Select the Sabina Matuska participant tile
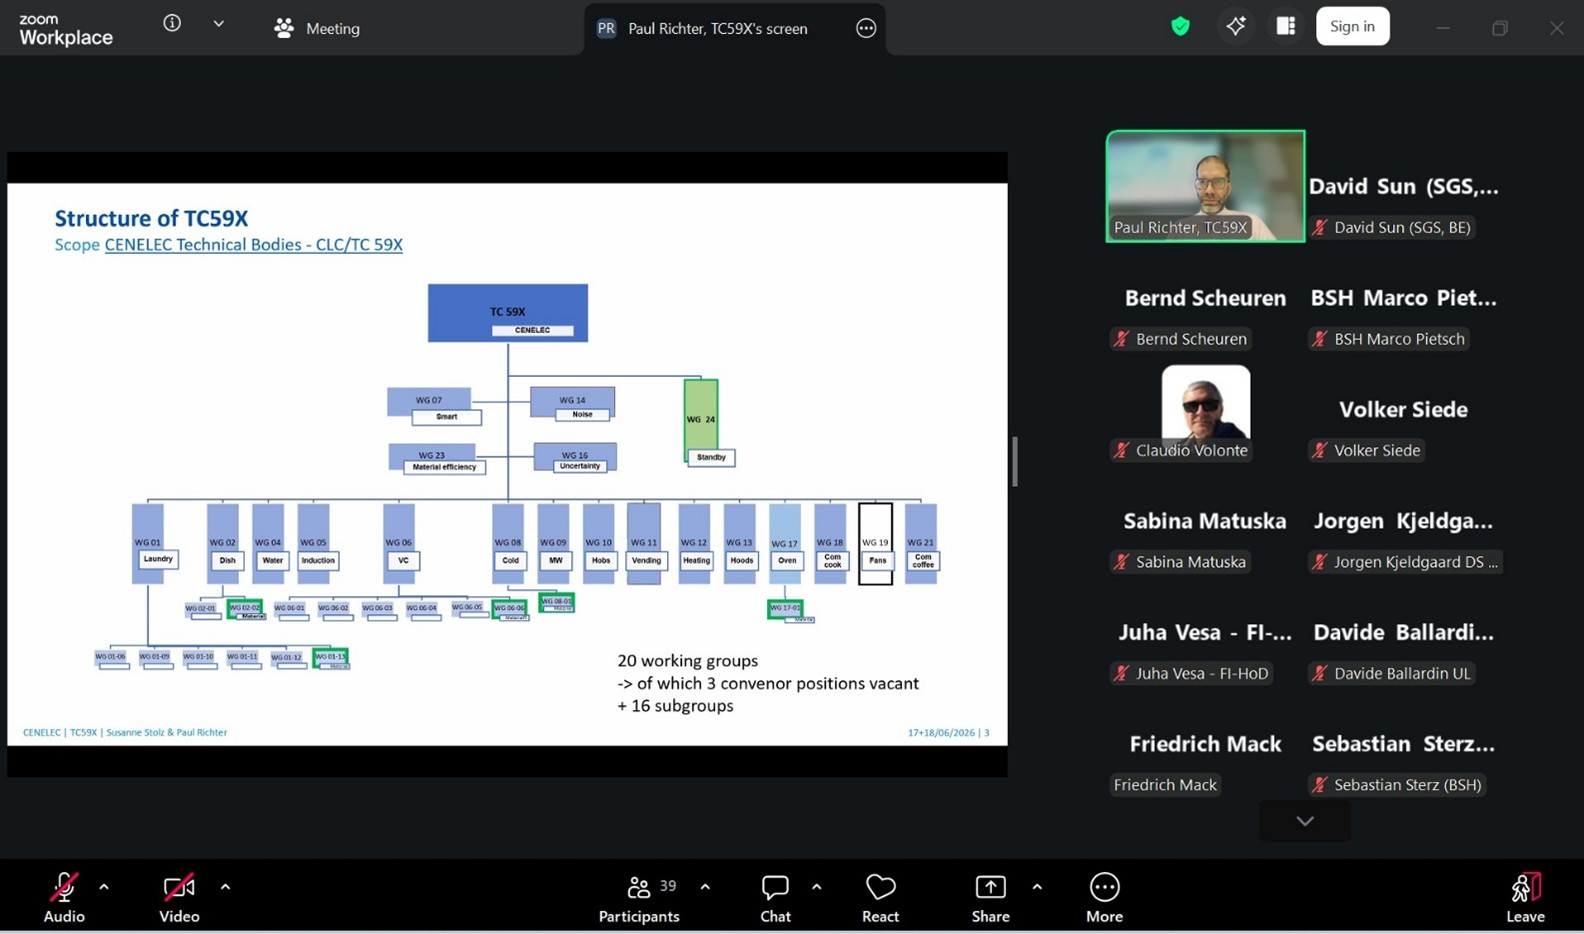The width and height of the screenshot is (1584, 934). [1205, 521]
